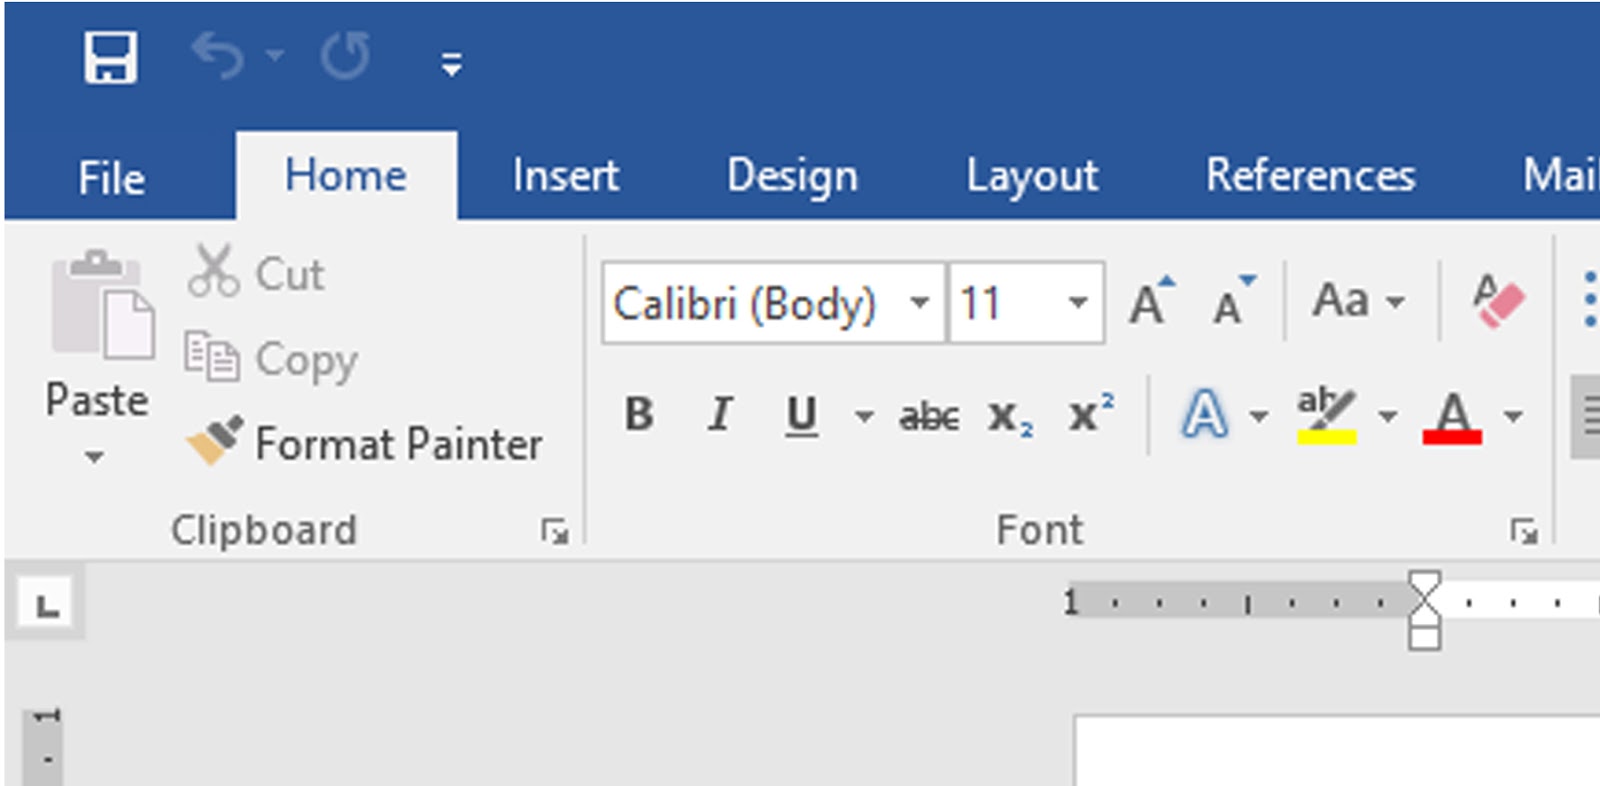This screenshot has width=1600, height=786.
Task: Apply subscript formatting
Action: (1010, 416)
